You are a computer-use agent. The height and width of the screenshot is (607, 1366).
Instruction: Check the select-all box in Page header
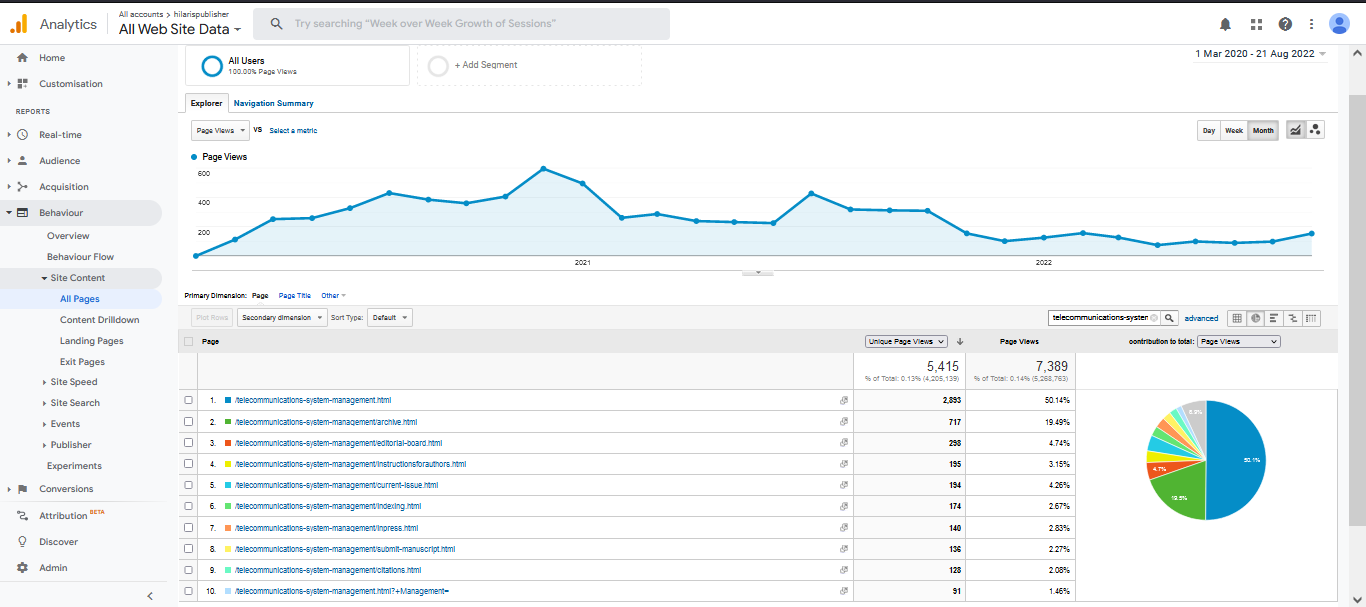189,341
